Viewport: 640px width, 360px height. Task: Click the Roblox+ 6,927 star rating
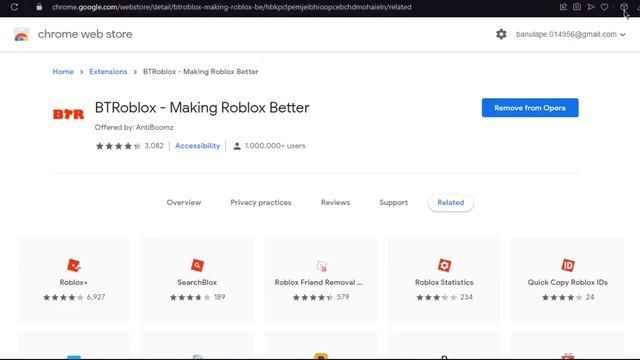click(x=74, y=297)
